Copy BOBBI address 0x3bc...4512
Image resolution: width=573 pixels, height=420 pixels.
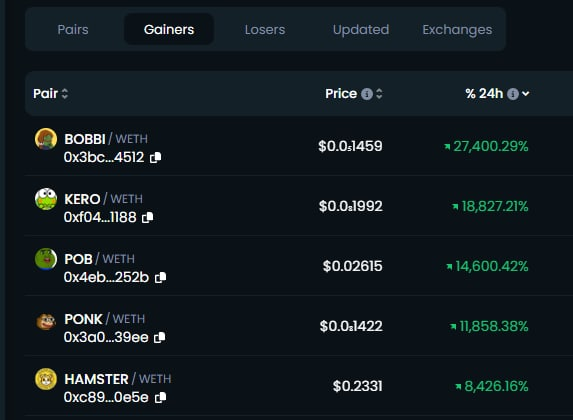(156, 157)
